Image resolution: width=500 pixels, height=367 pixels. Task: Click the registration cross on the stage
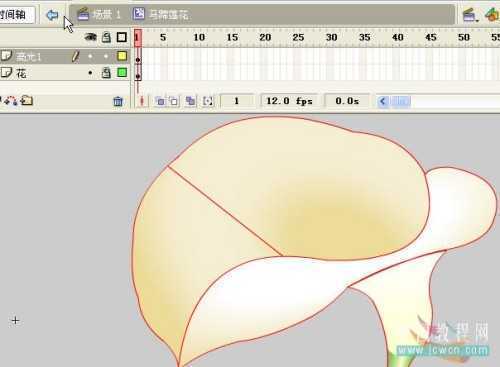[x=15, y=321]
